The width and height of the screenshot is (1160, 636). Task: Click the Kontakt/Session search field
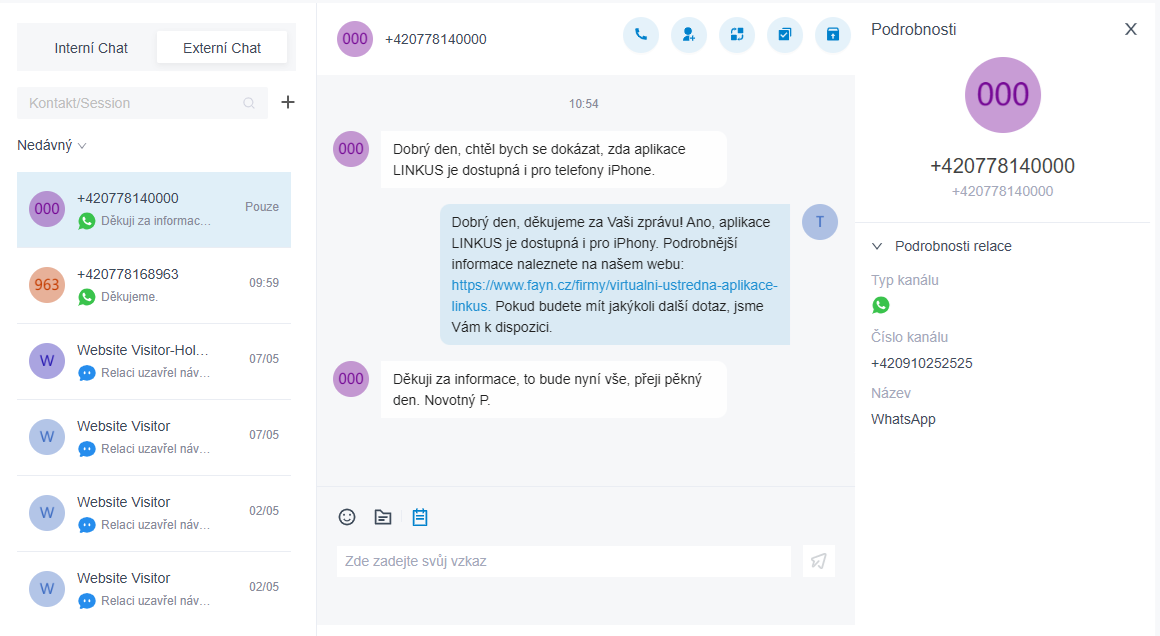point(130,103)
